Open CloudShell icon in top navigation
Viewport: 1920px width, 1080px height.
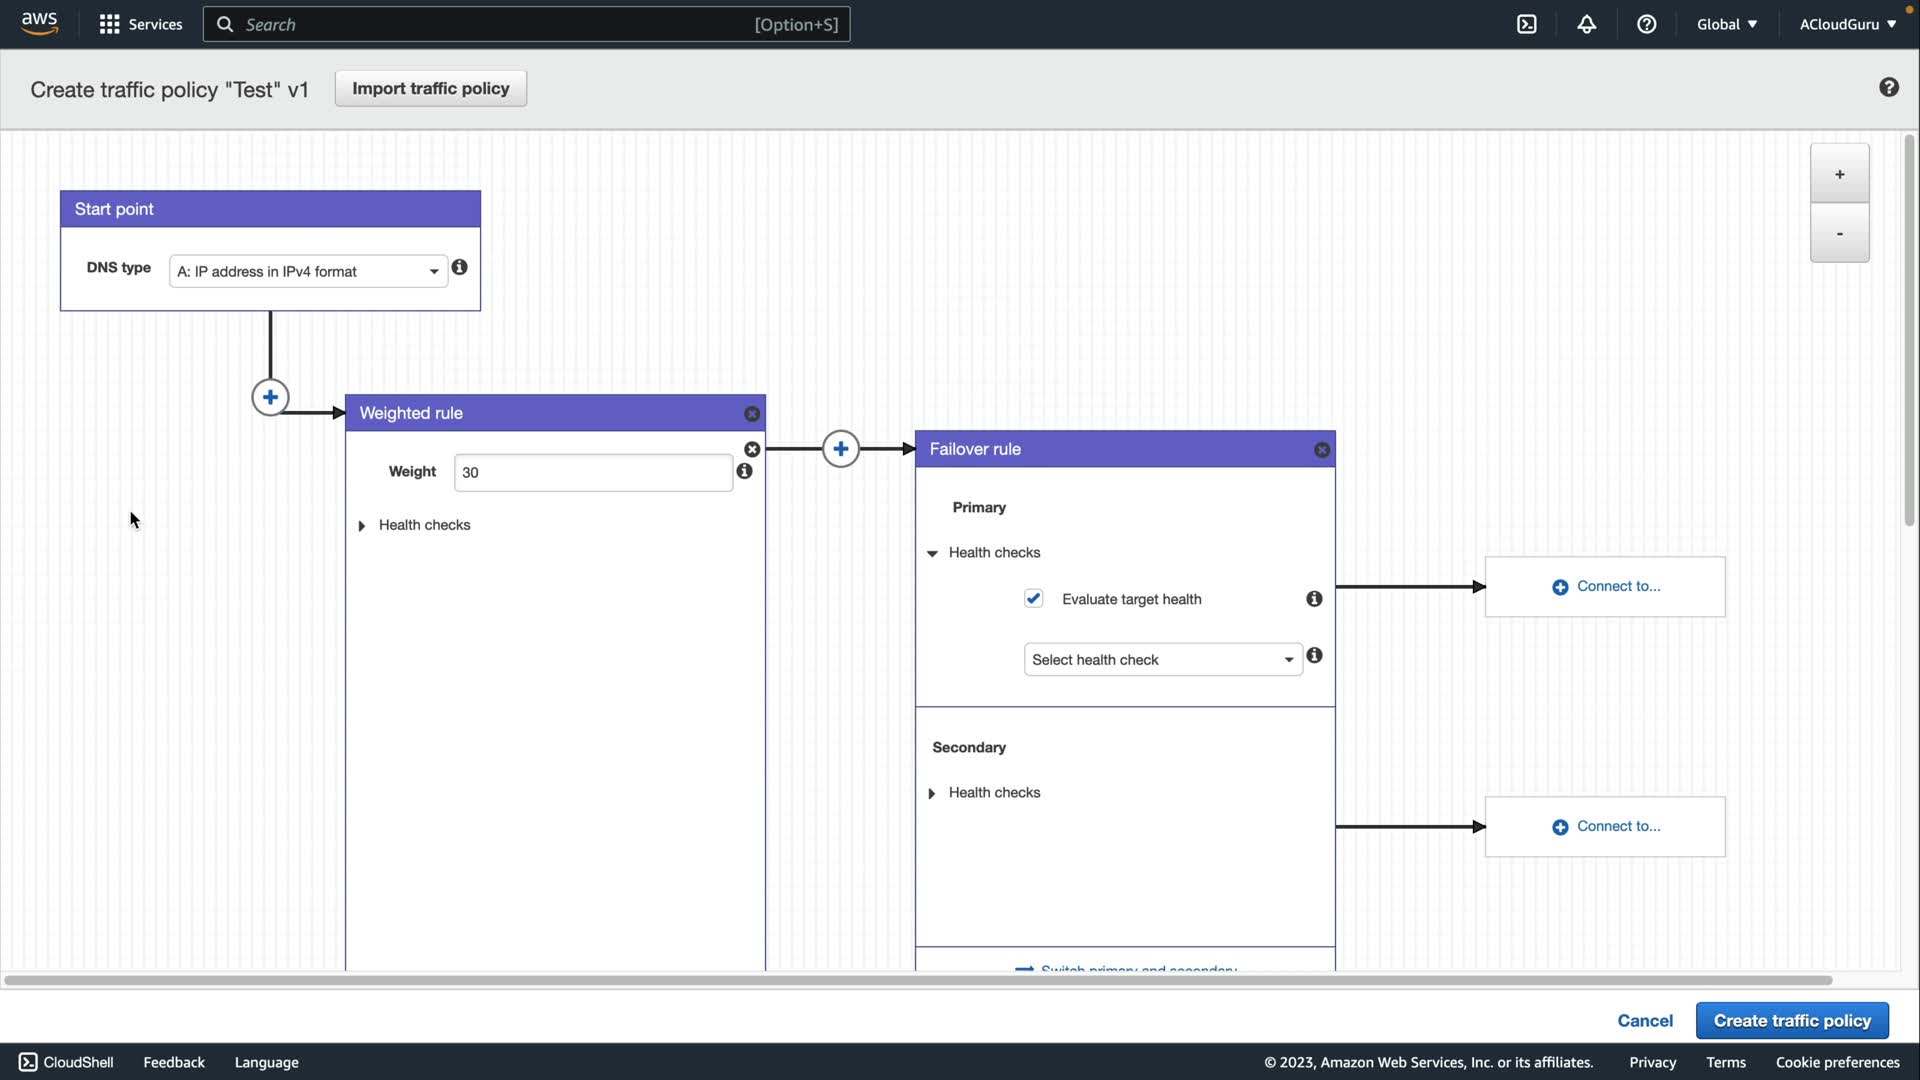(1526, 24)
